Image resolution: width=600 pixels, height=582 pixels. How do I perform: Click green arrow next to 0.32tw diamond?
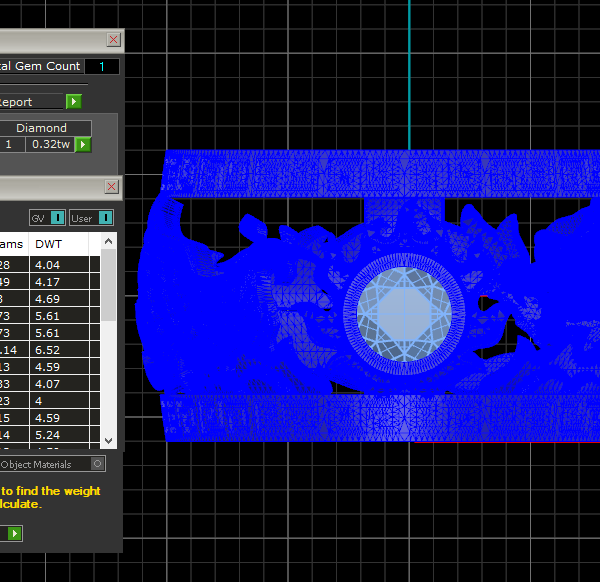point(84,145)
